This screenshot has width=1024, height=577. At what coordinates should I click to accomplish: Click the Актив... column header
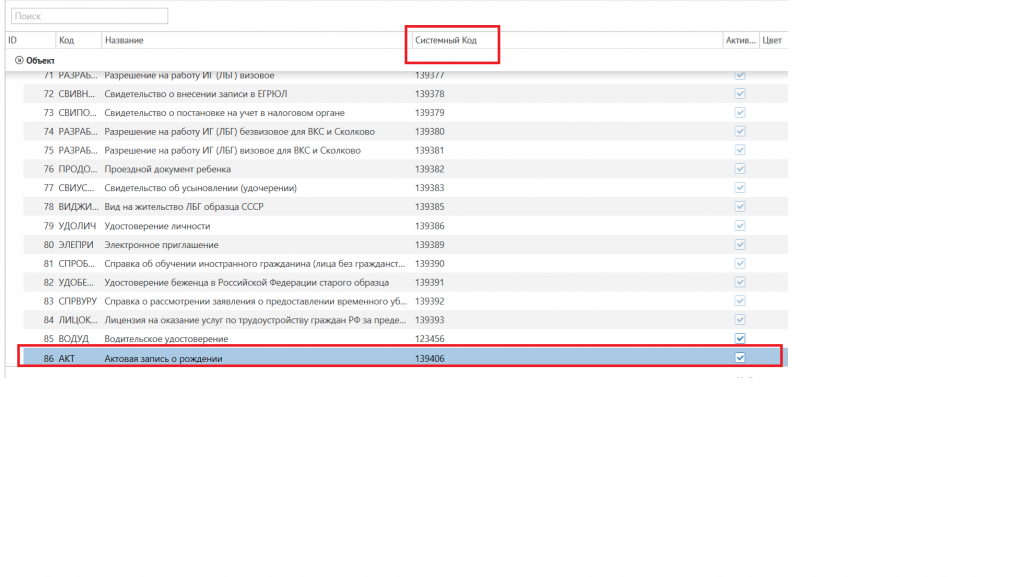click(741, 40)
